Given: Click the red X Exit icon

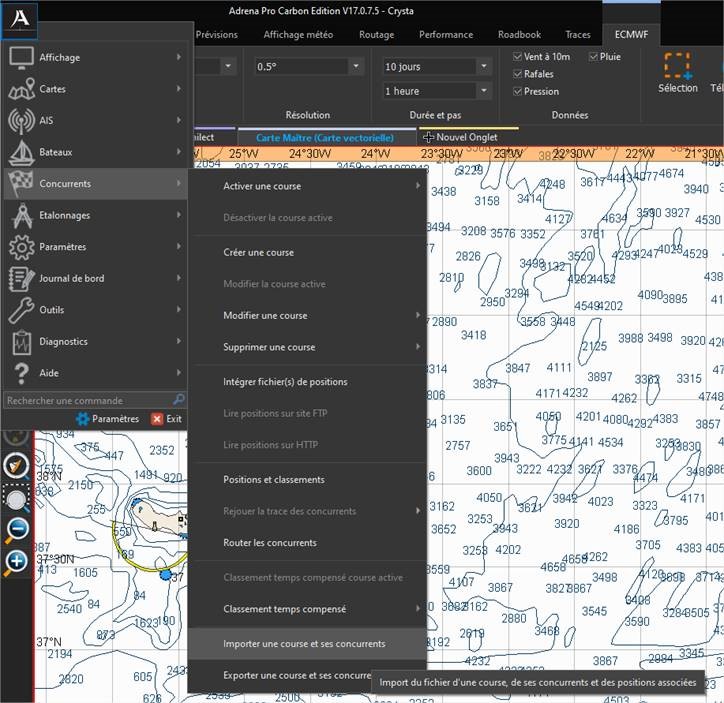Looking at the screenshot, I should click(x=157, y=419).
